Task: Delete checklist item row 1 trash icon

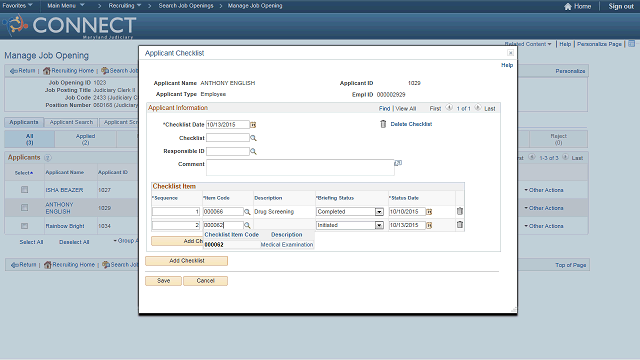Action: pos(460,211)
